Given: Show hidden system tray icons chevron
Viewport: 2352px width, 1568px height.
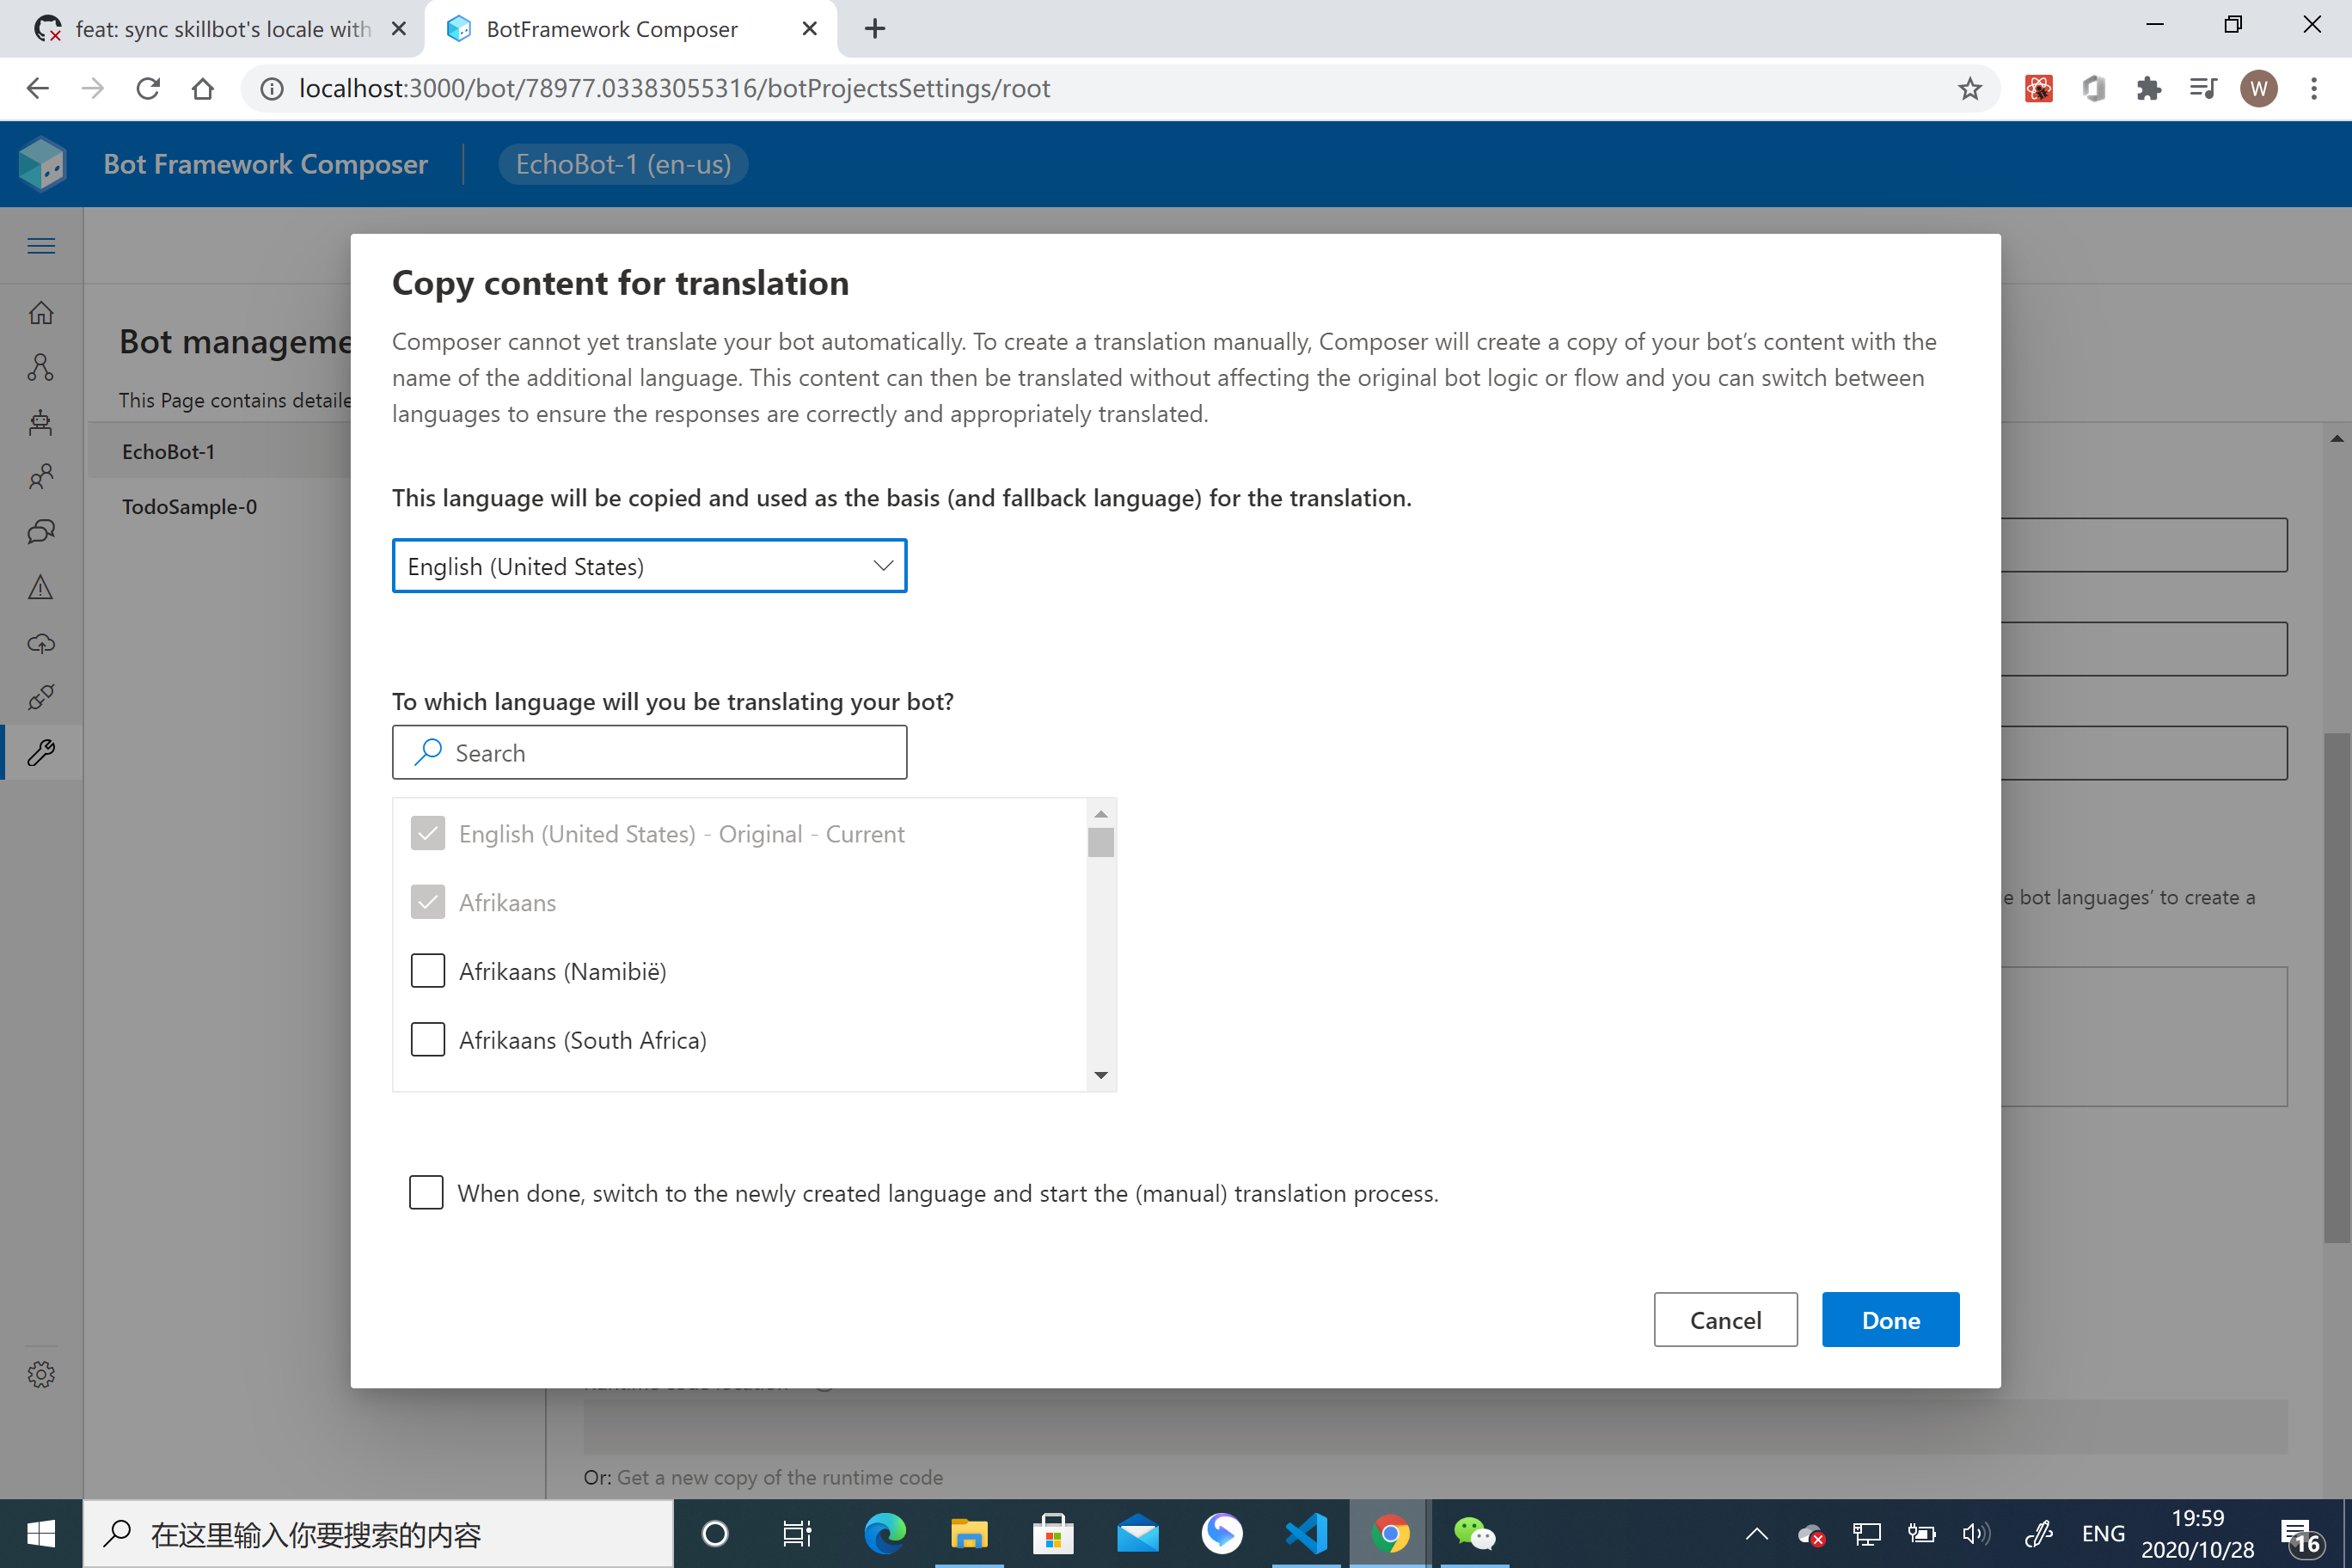Looking at the screenshot, I should [1756, 1534].
